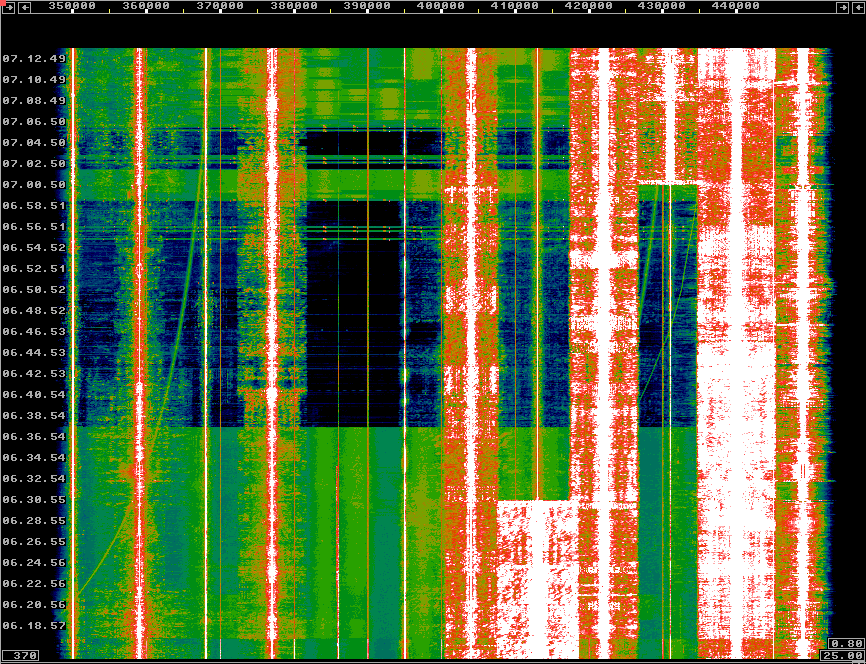This screenshot has width=866, height=664.
Task: Click the 430000 frequency label
Action: 662,6
